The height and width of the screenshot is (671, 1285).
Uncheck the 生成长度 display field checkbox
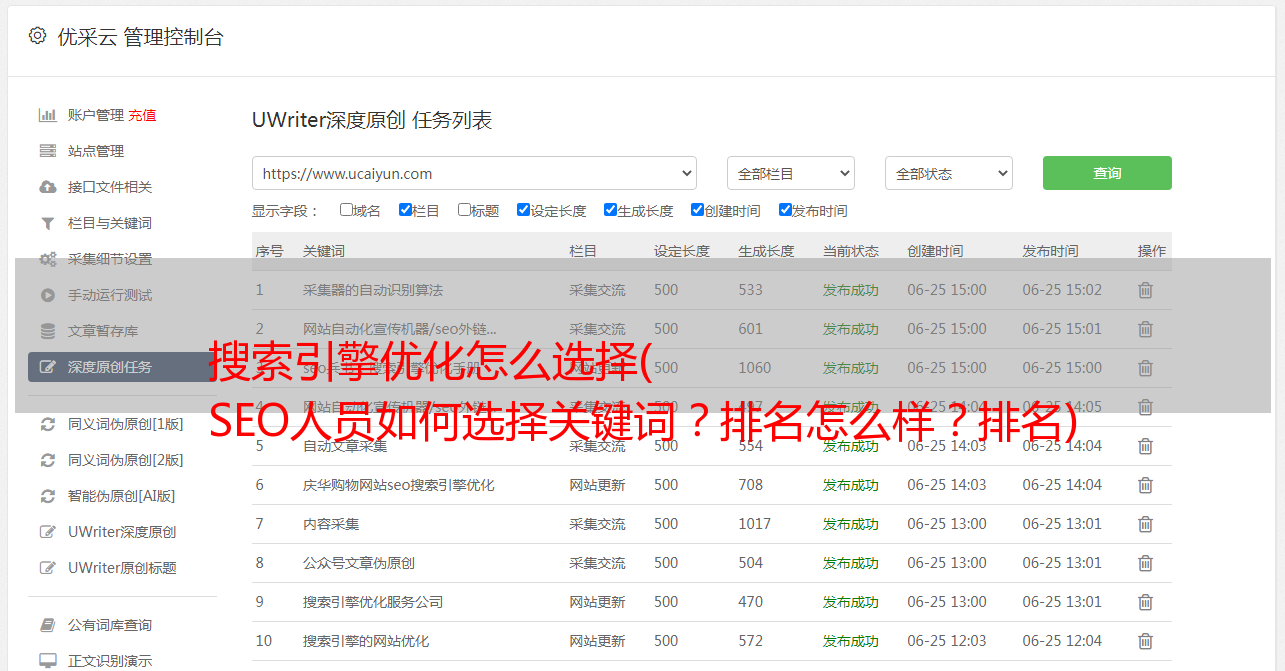pyautogui.click(x=610, y=210)
